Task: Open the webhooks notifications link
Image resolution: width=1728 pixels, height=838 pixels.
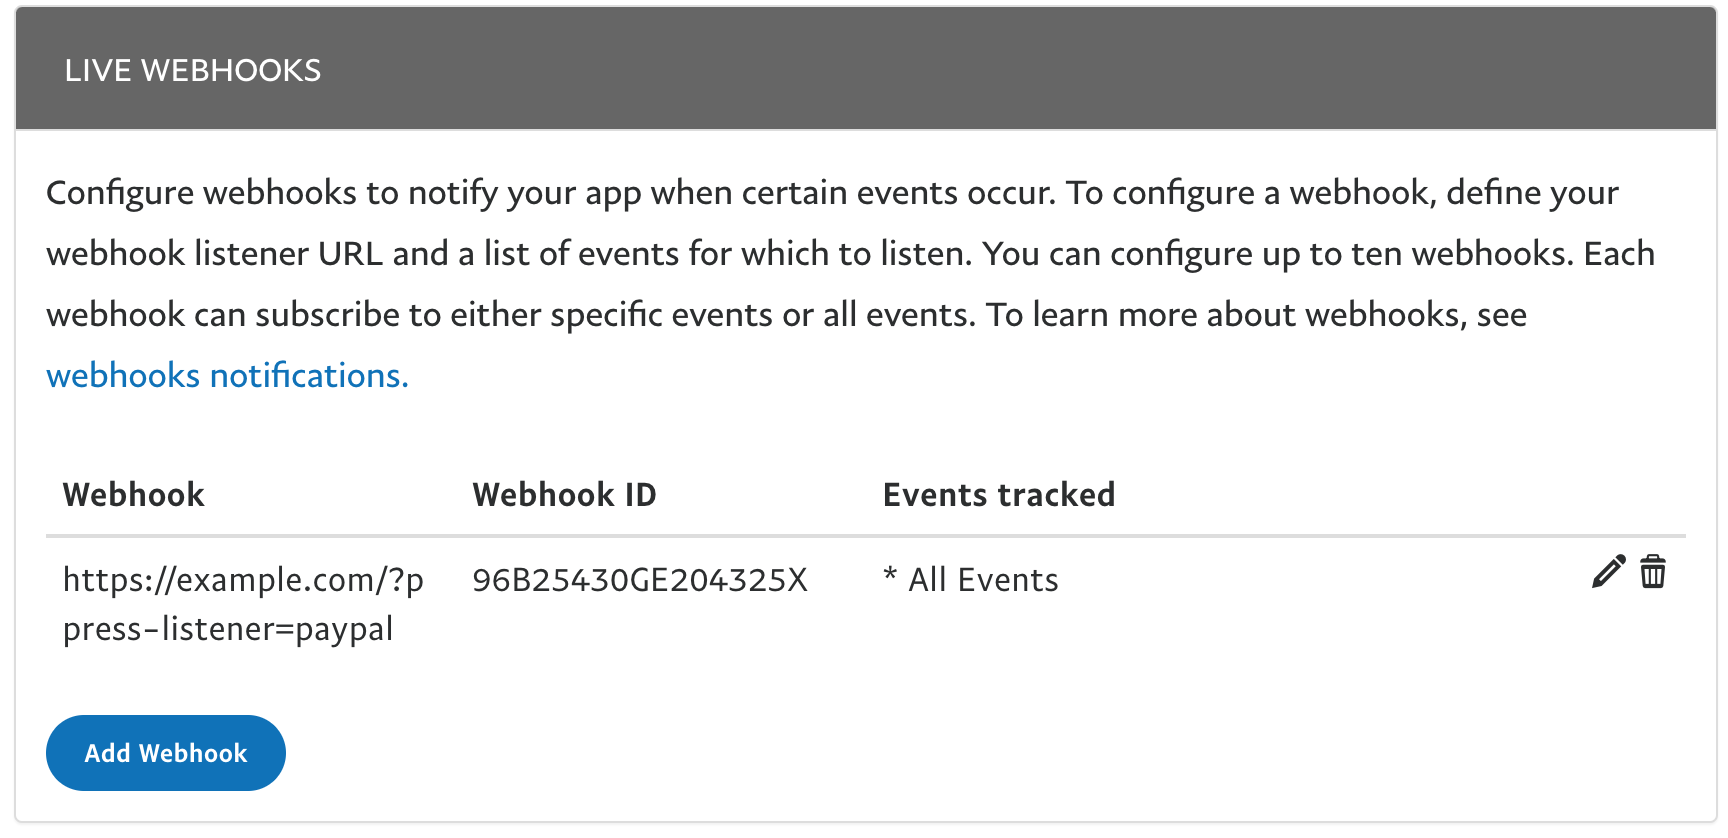Action: [228, 375]
